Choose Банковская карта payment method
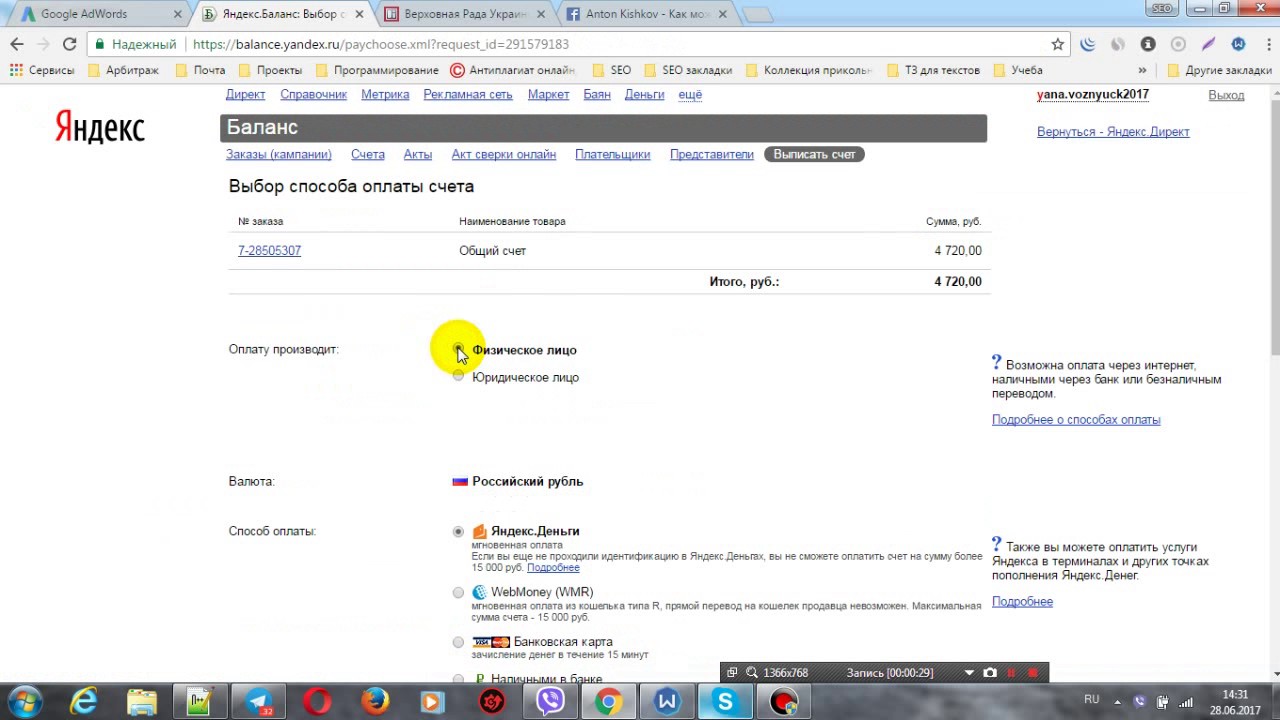Viewport: 1280px width, 720px height. pyautogui.click(x=458, y=642)
